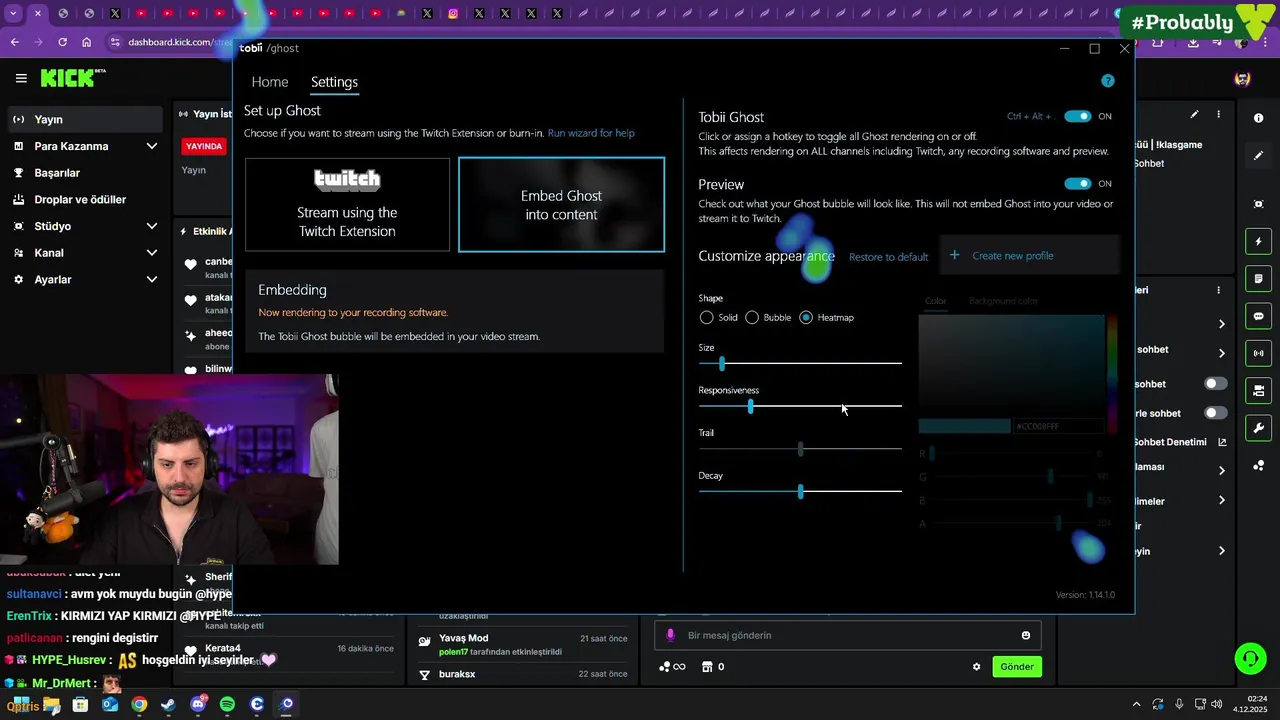1280x720 pixels.
Task: Open chevron below Sohbet Denetimi row
Action: (x=1221, y=471)
